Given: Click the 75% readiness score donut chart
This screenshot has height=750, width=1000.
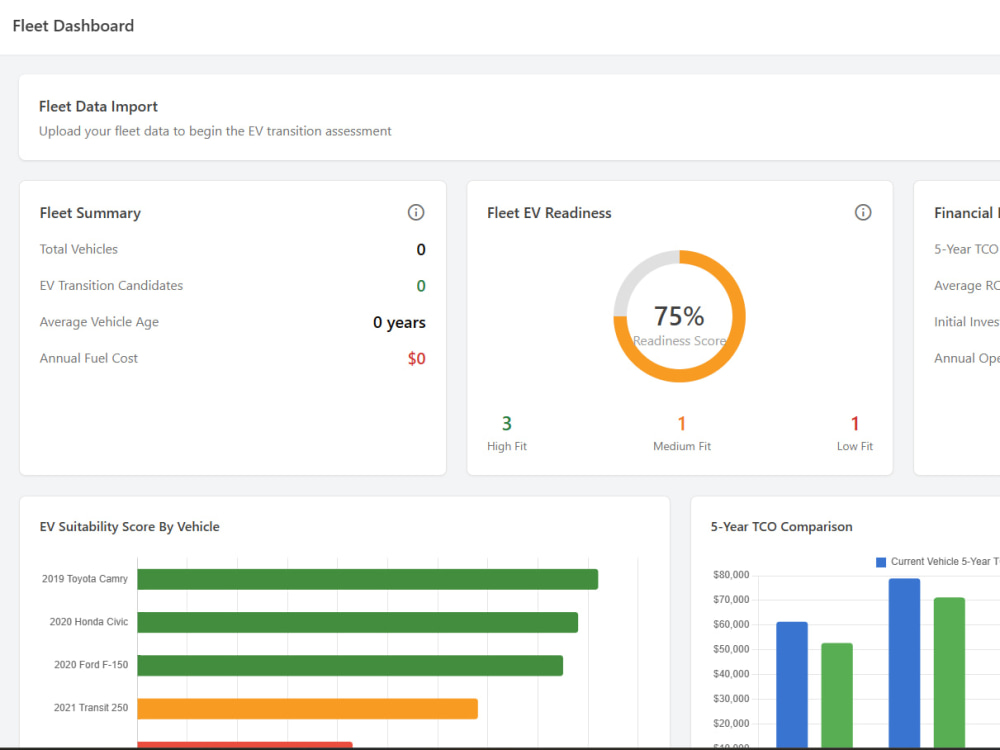Looking at the screenshot, I should [x=679, y=316].
